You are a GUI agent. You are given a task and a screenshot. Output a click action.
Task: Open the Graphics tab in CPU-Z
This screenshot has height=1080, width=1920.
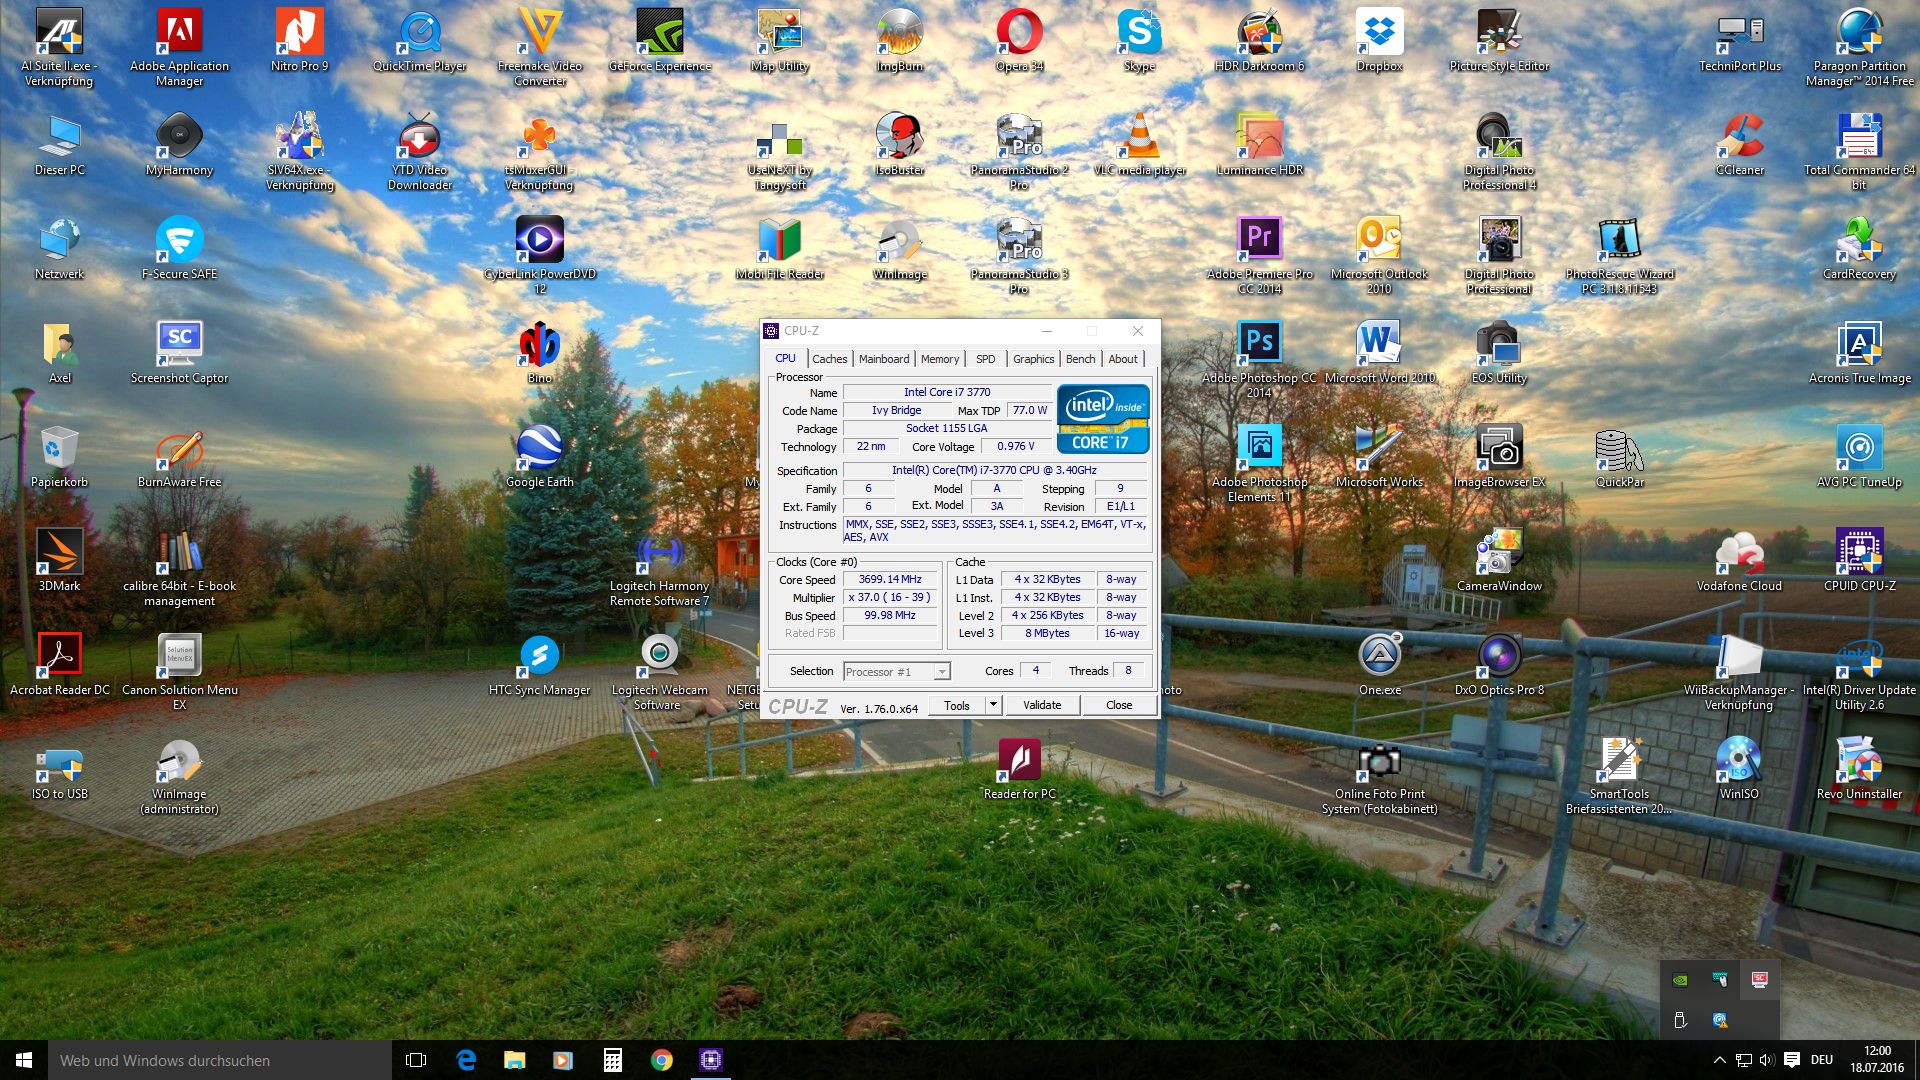tap(1033, 359)
